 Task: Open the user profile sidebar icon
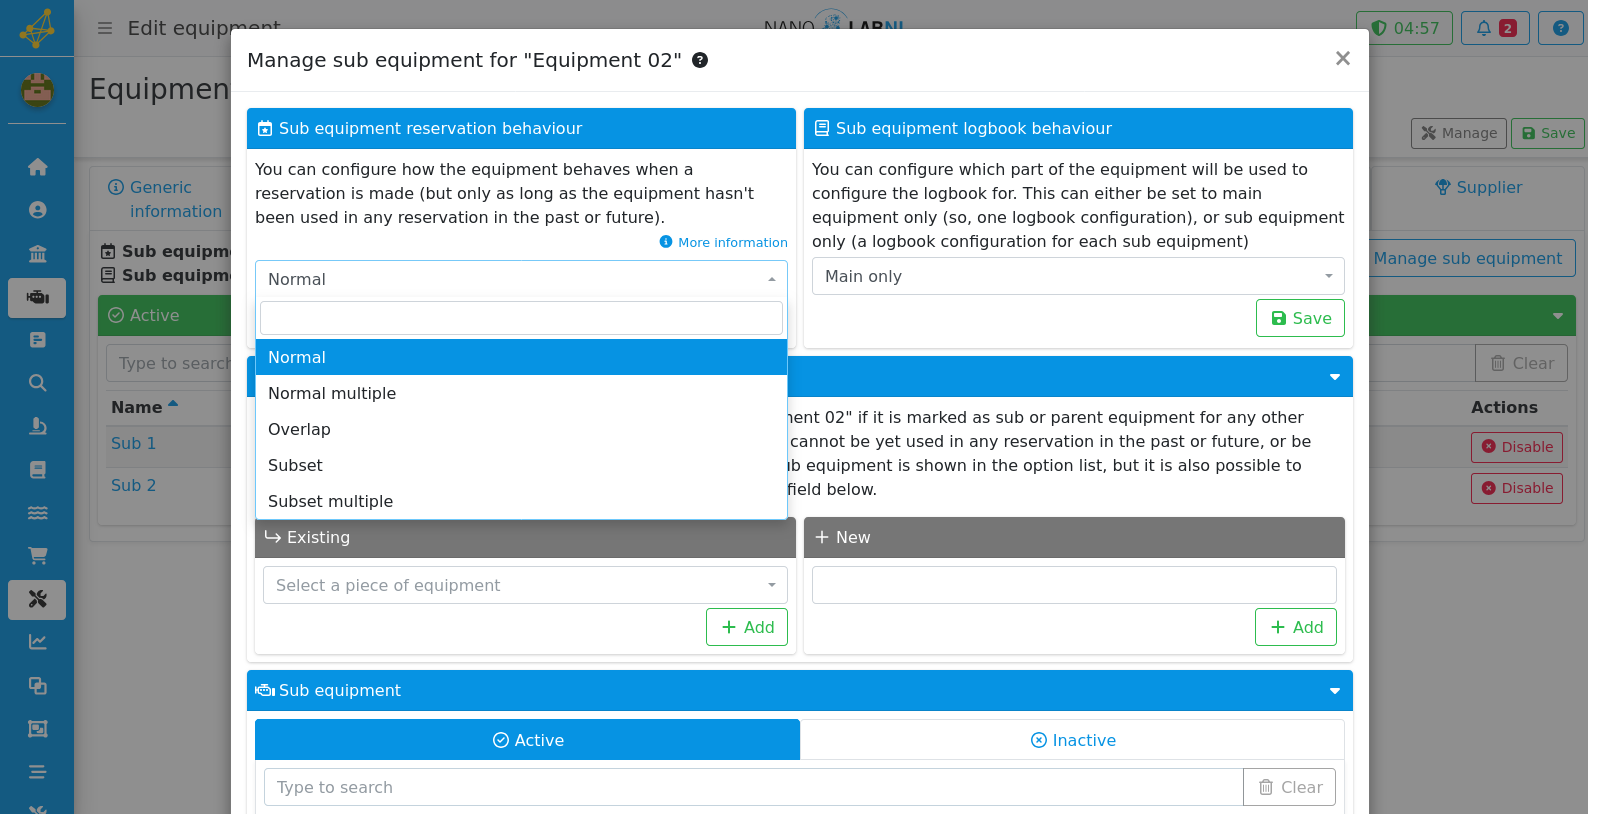(37, 210)
